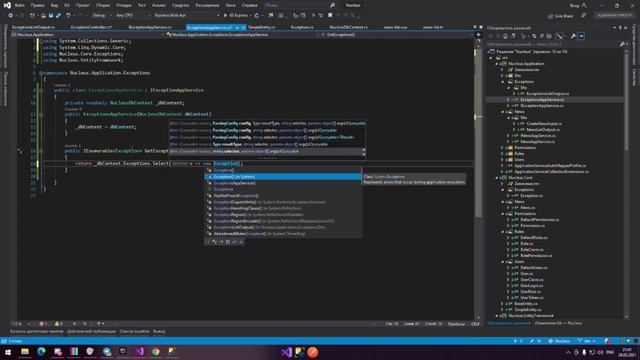640x360 pixels.
Task: Collapse the Exceptions folder in Nucleus.Application
Action: click(502, 82)
